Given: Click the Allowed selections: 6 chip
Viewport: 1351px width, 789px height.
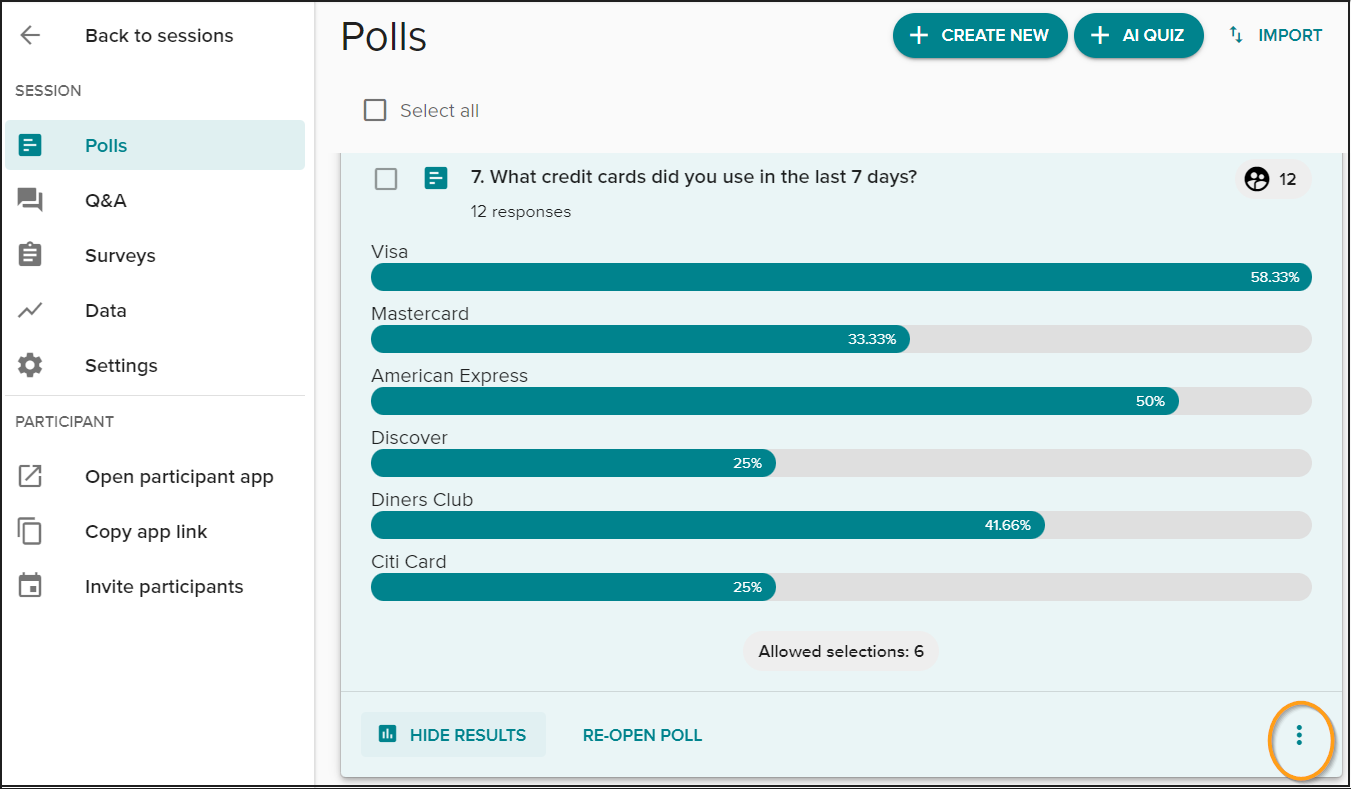Looking at the screenshot, I should coord(841,651).
